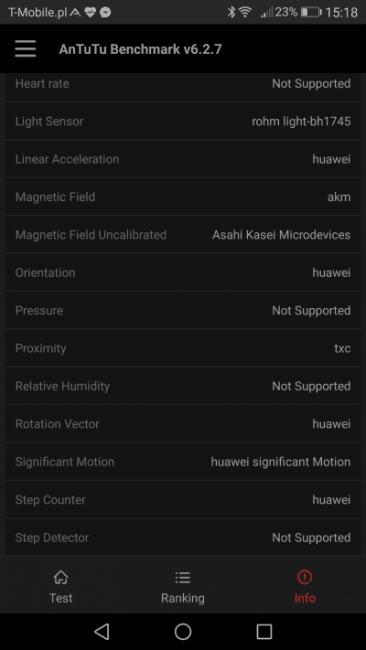Select the Light Sensor row

pos(183,121)
